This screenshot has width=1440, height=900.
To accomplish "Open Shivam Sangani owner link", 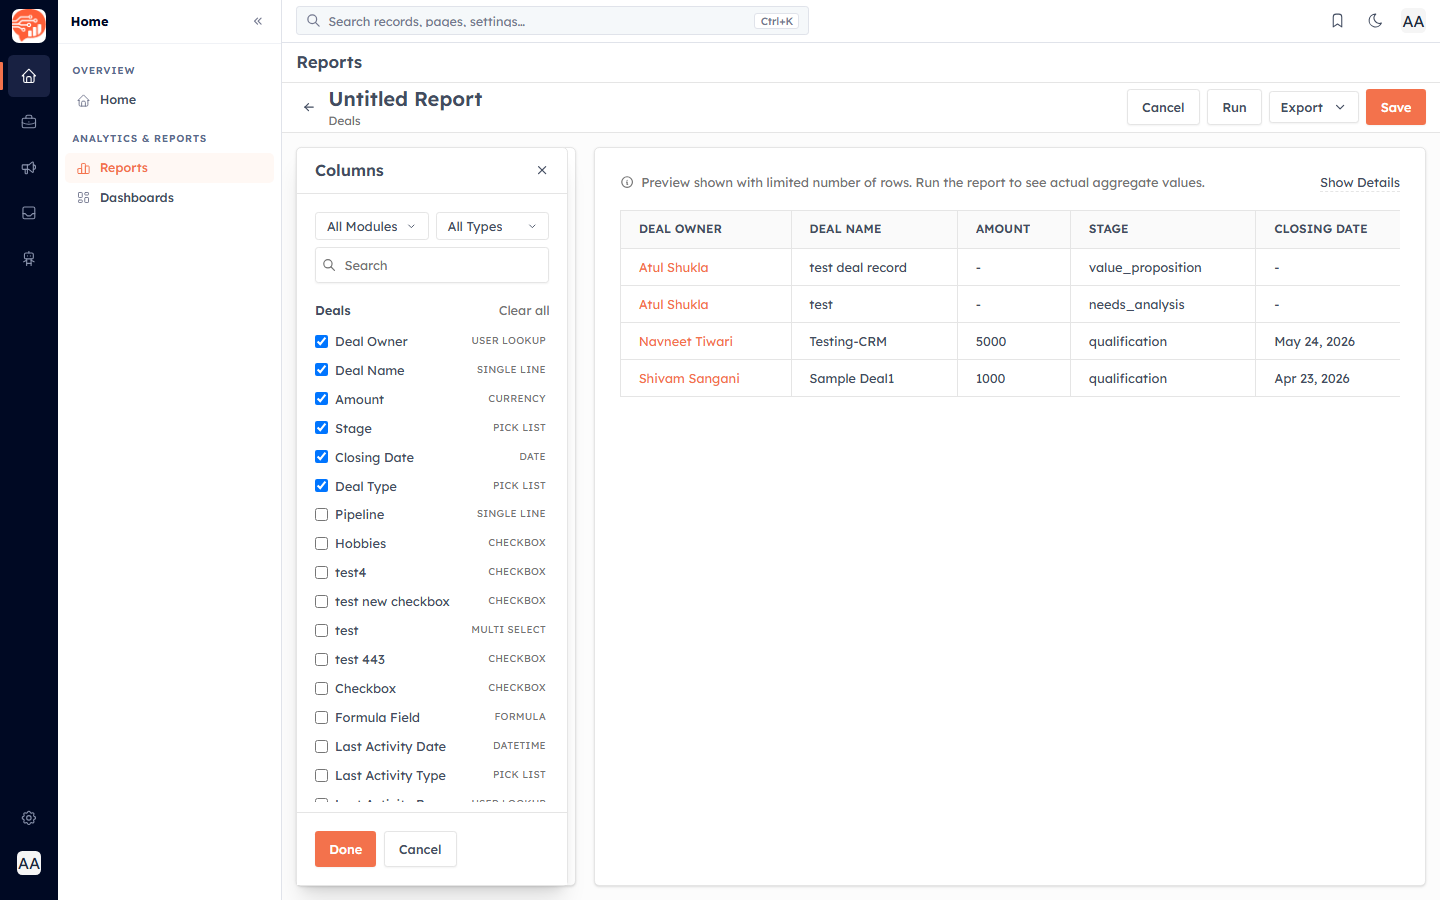I will (x=689, y=378).
